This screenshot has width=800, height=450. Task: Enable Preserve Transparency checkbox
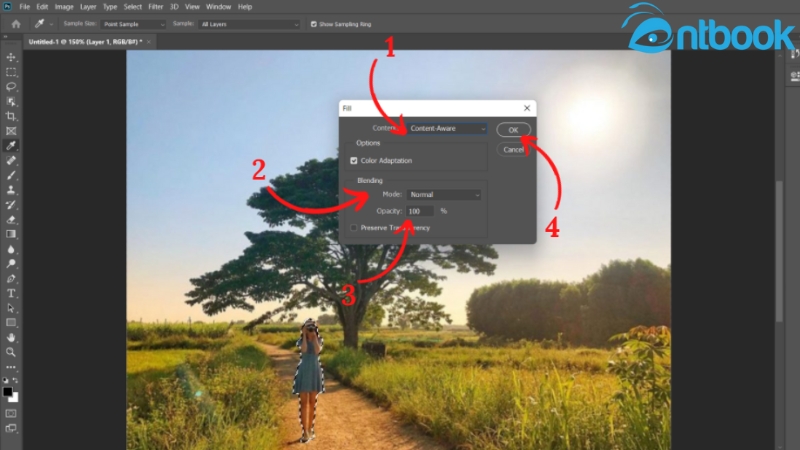[x=354, y=228]
